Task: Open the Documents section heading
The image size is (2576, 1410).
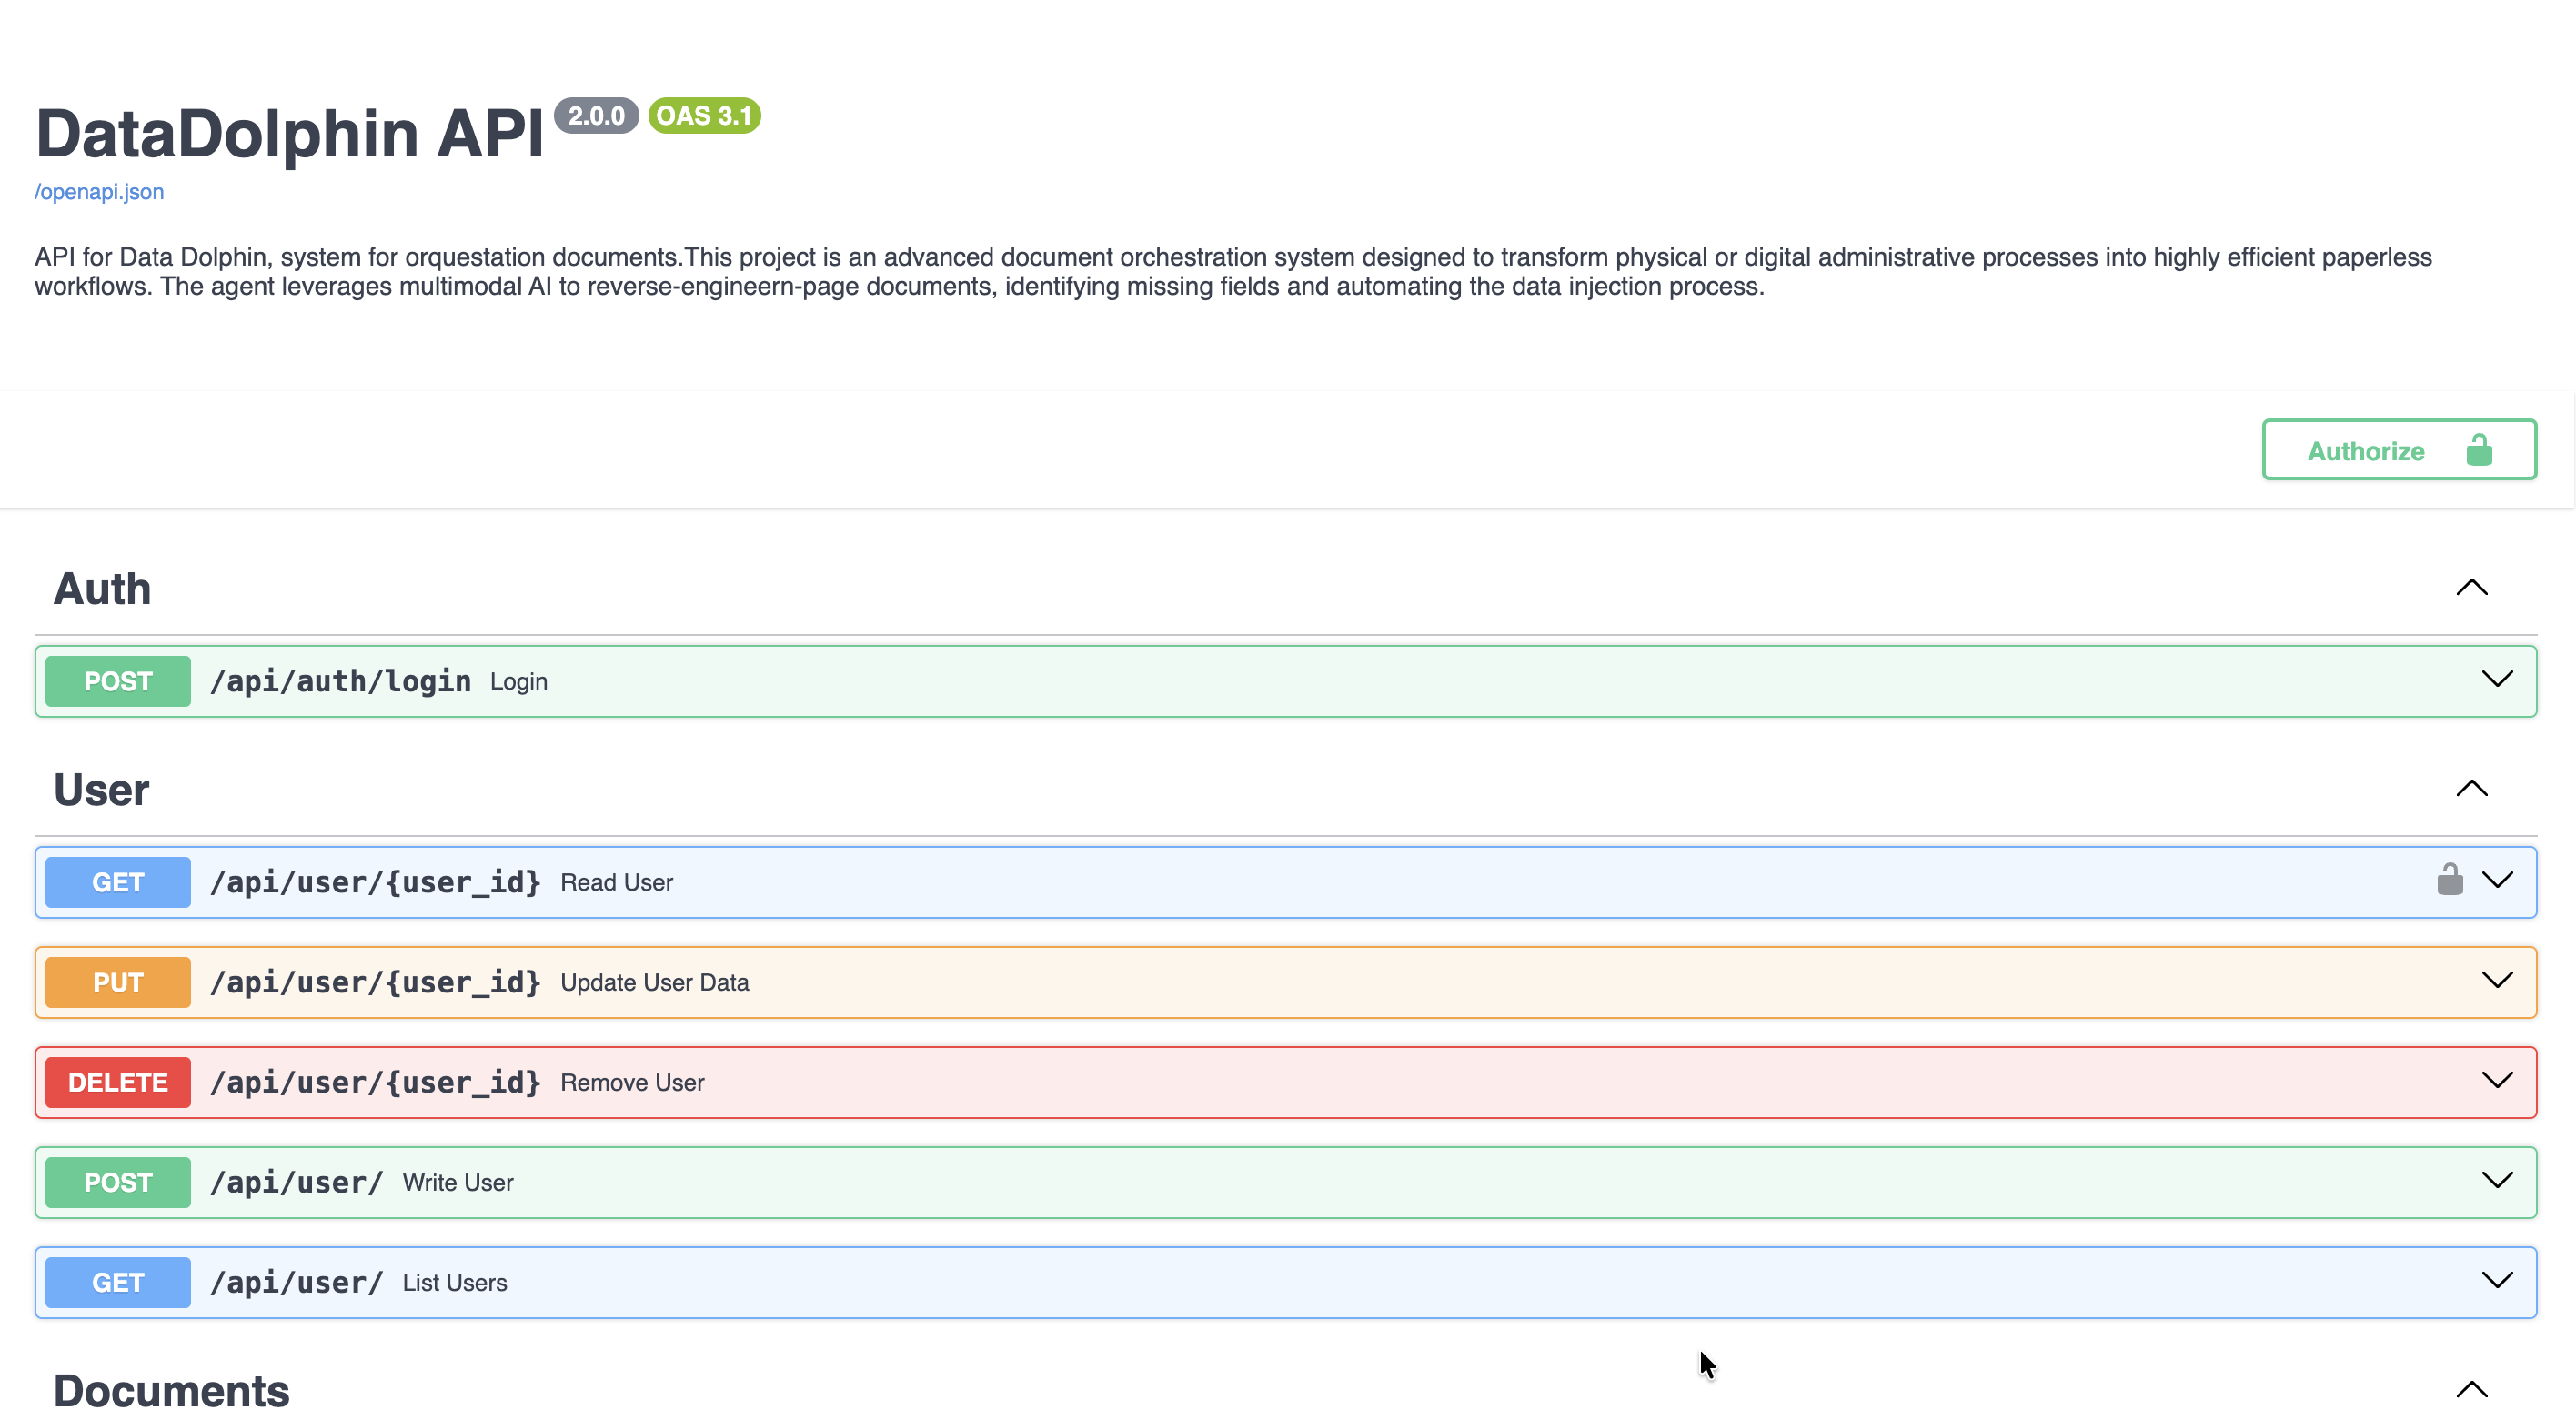Action: [171, 1390]
